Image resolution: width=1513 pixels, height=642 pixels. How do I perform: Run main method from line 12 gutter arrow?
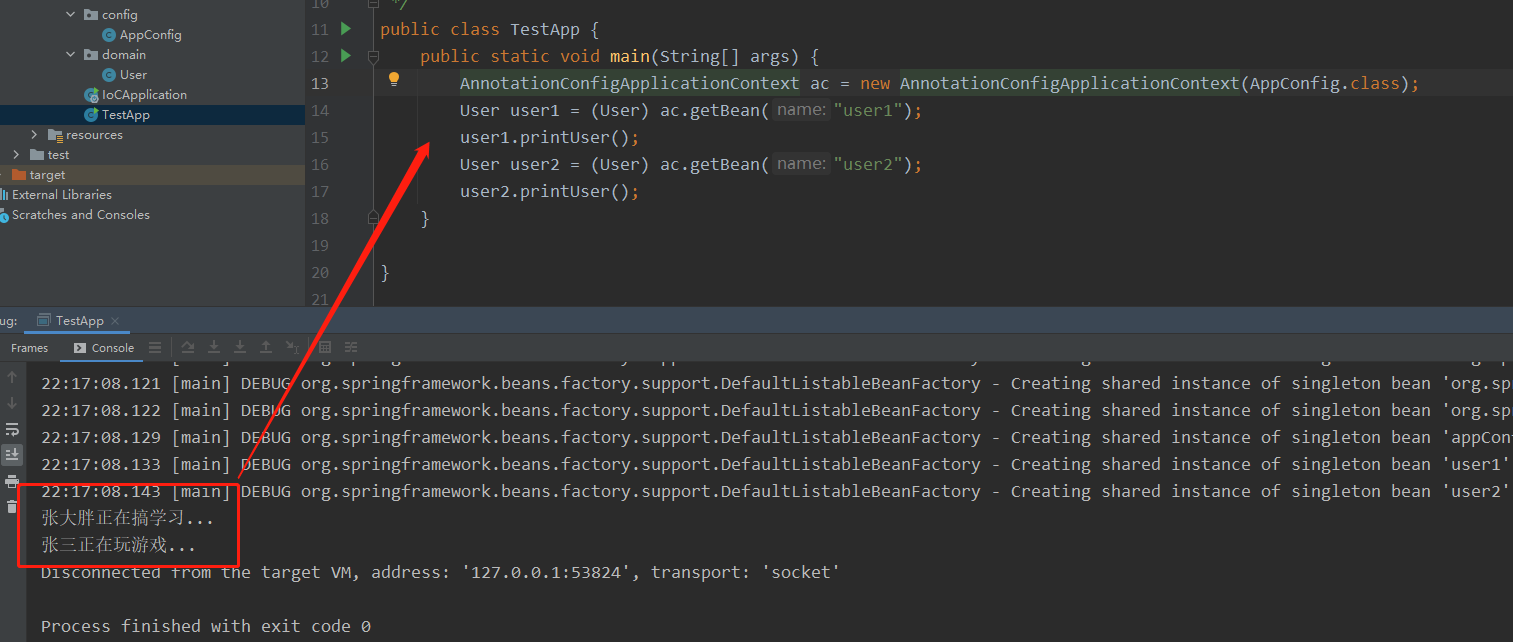tap(346, 56)
